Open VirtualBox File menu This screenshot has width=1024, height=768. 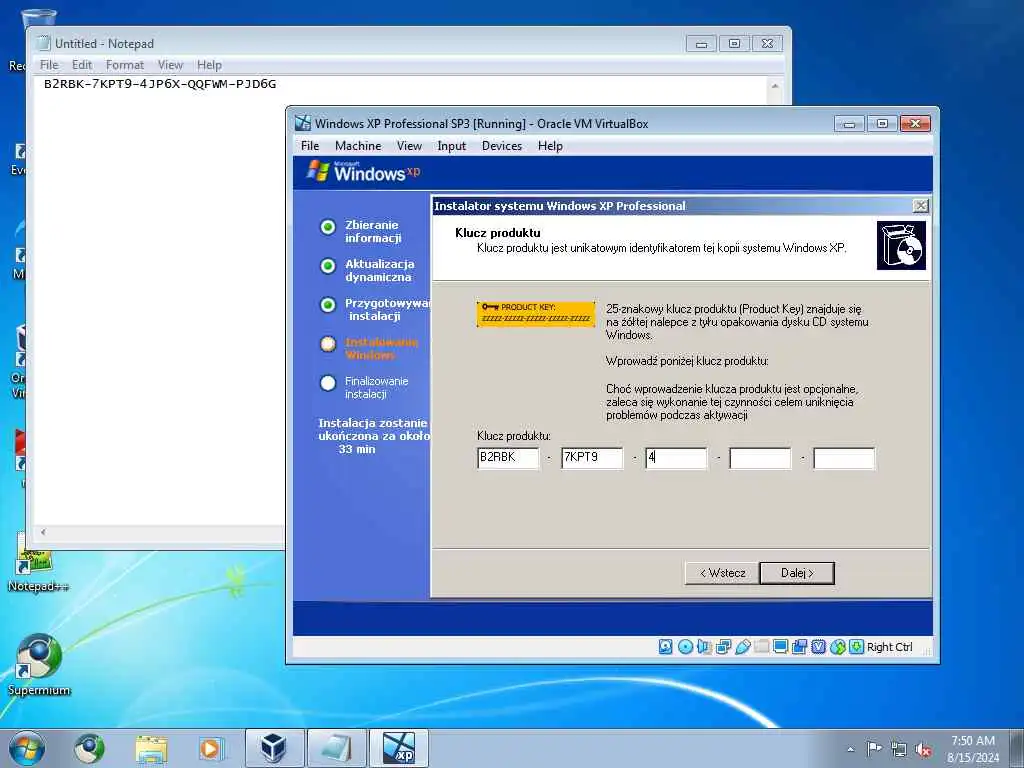[x=310, y=146]
